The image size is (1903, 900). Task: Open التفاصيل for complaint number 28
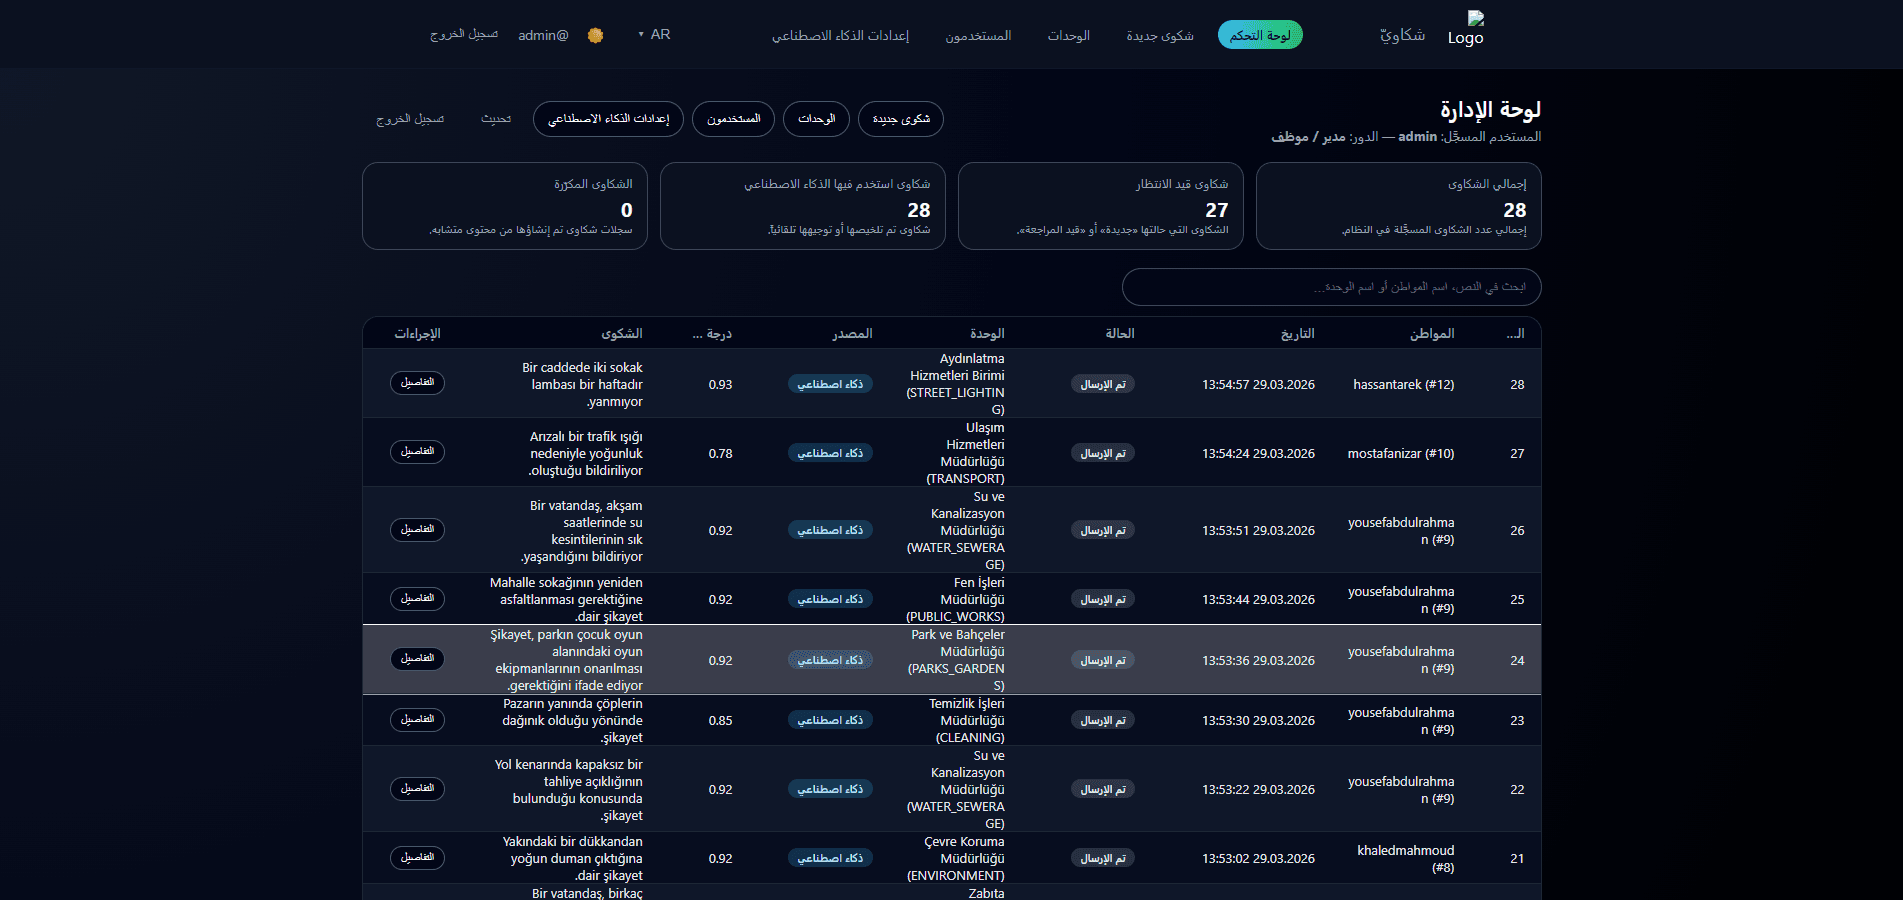[x=417, y=383]
